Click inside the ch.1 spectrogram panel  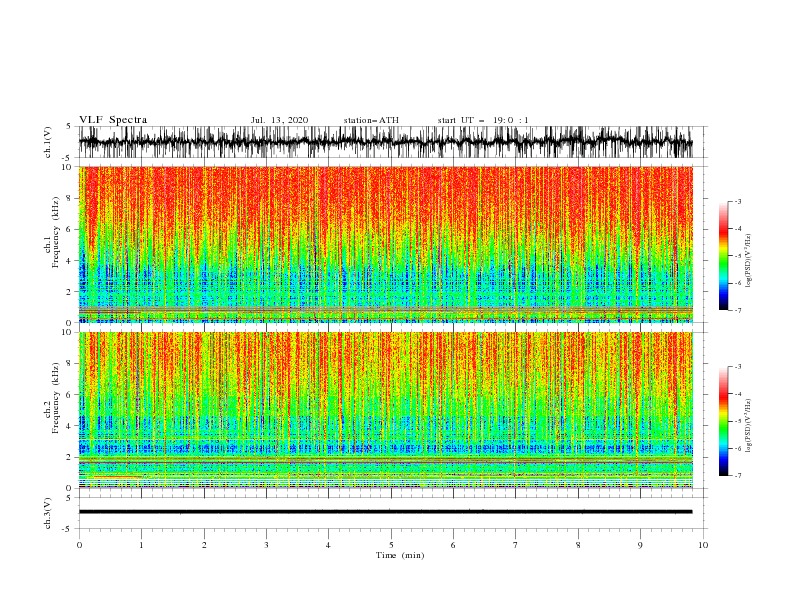[385, 244]
